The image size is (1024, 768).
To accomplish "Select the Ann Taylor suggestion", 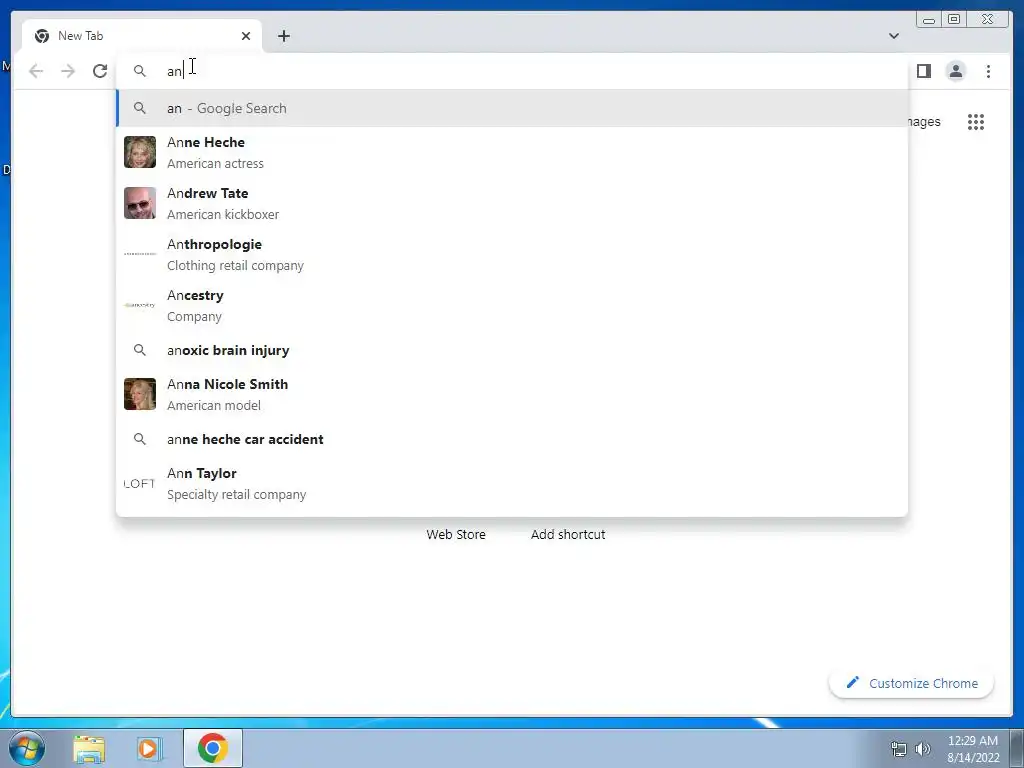I will (512, 483).
